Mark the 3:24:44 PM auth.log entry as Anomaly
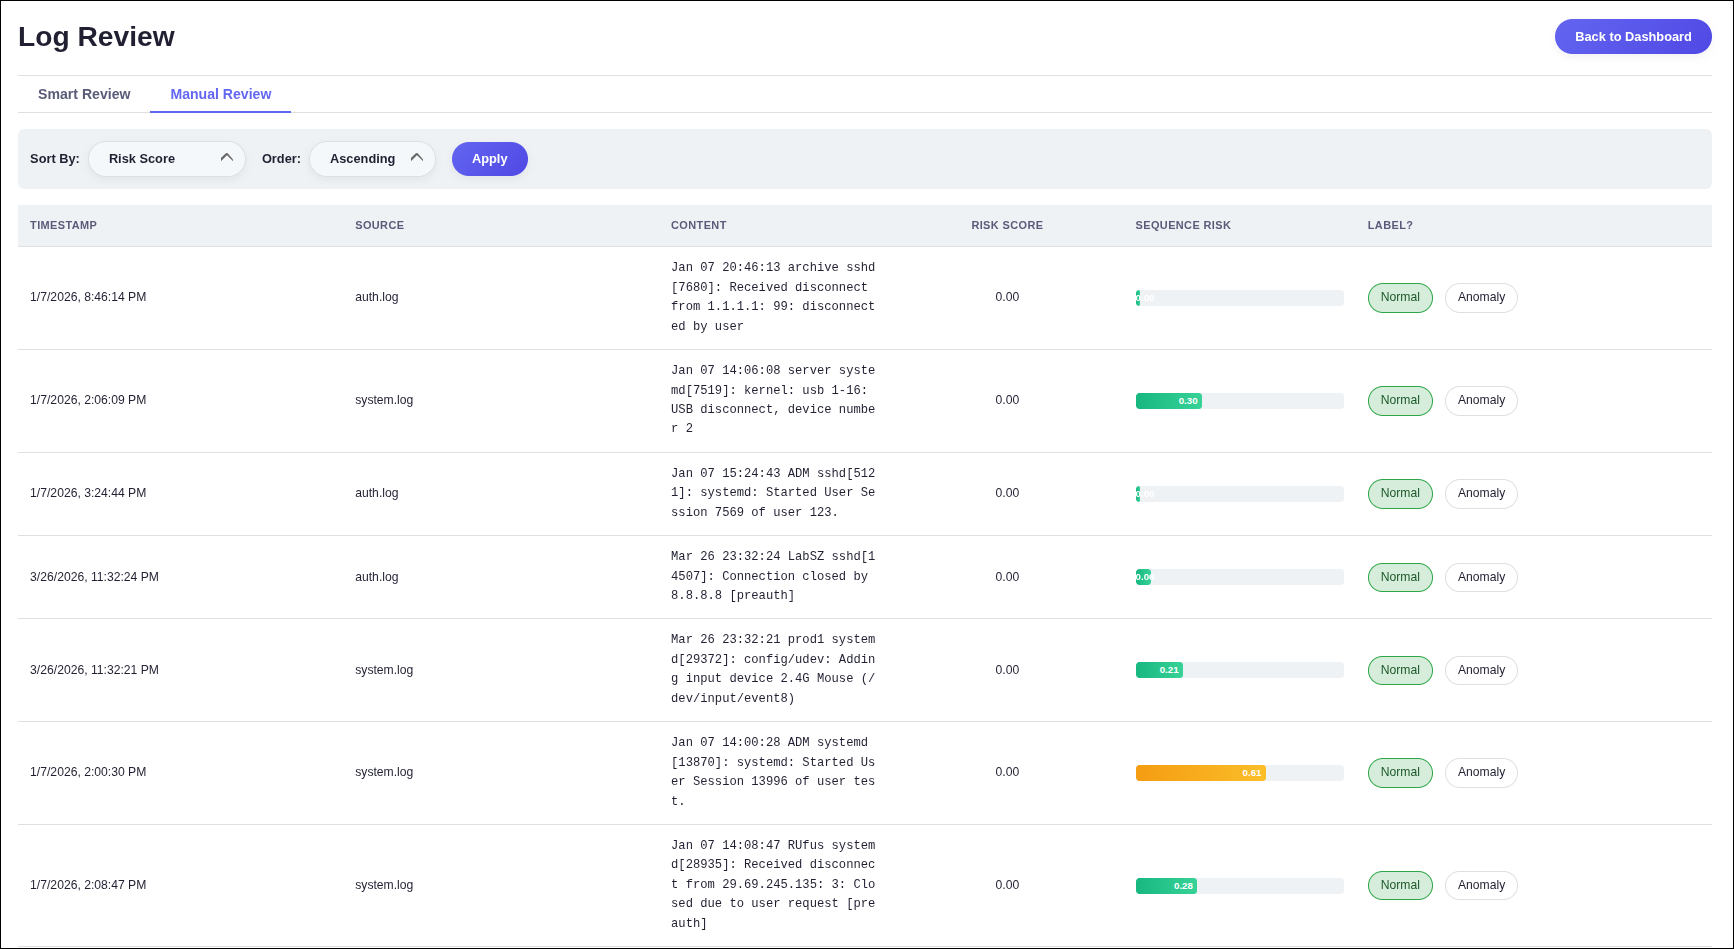The width and height of the screenshot is (1734, 949). pos(1481,494)
